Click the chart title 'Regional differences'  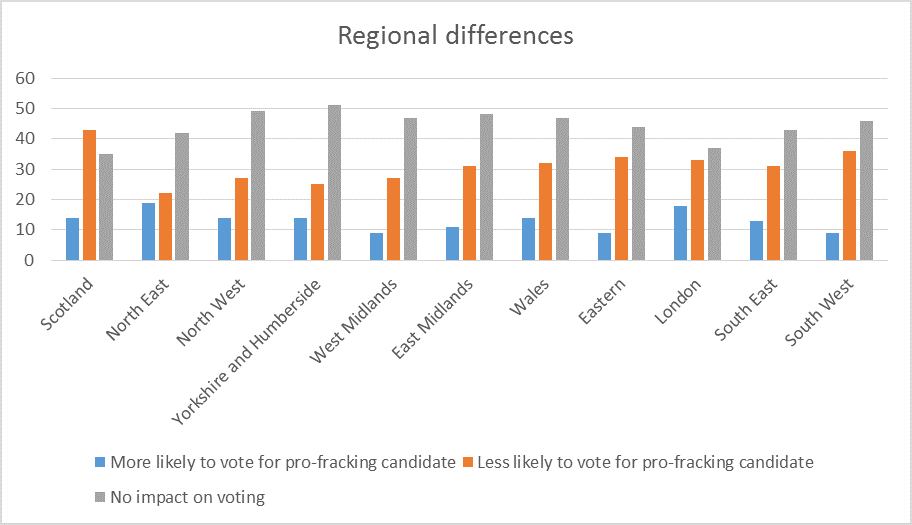455,36
